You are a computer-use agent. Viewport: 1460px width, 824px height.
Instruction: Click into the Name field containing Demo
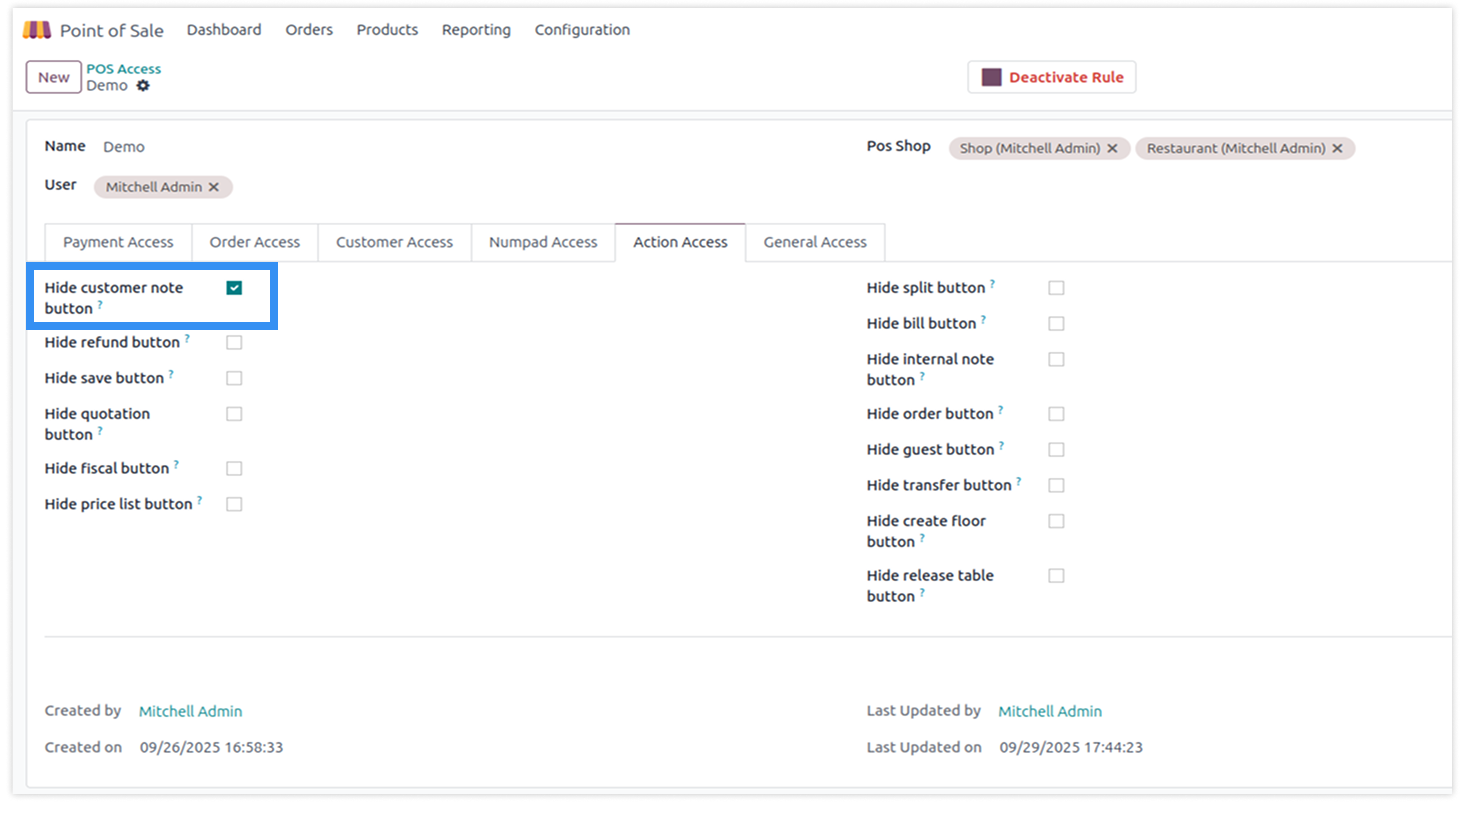point(300,147)
